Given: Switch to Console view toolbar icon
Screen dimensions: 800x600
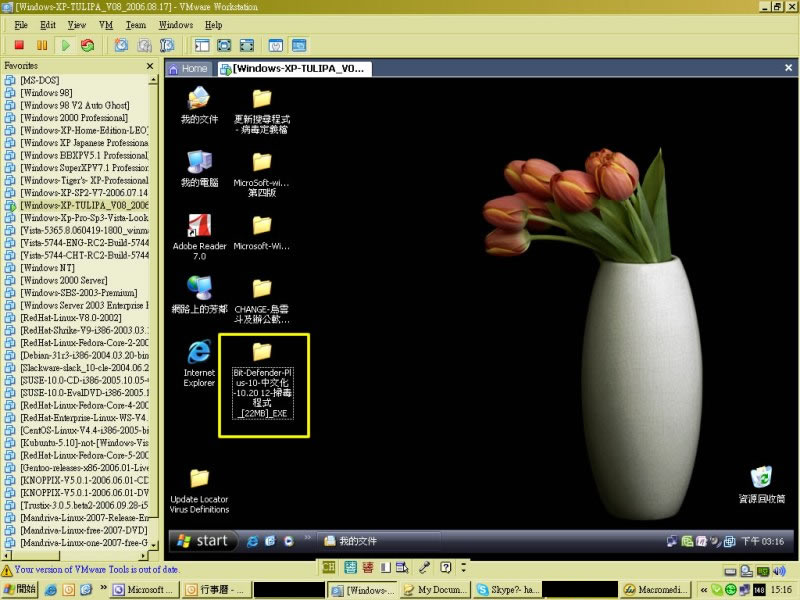Looking at the screenshot, I should pos(299,45).
